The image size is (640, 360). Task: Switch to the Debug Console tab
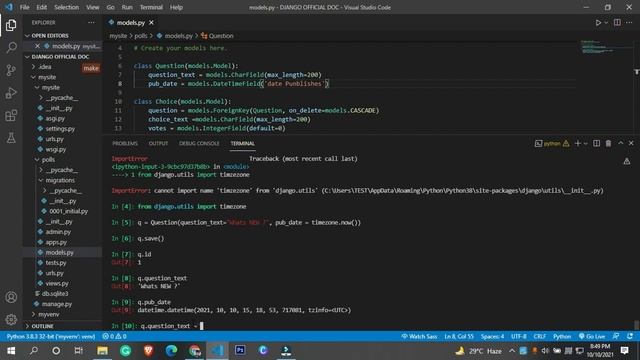199,143
